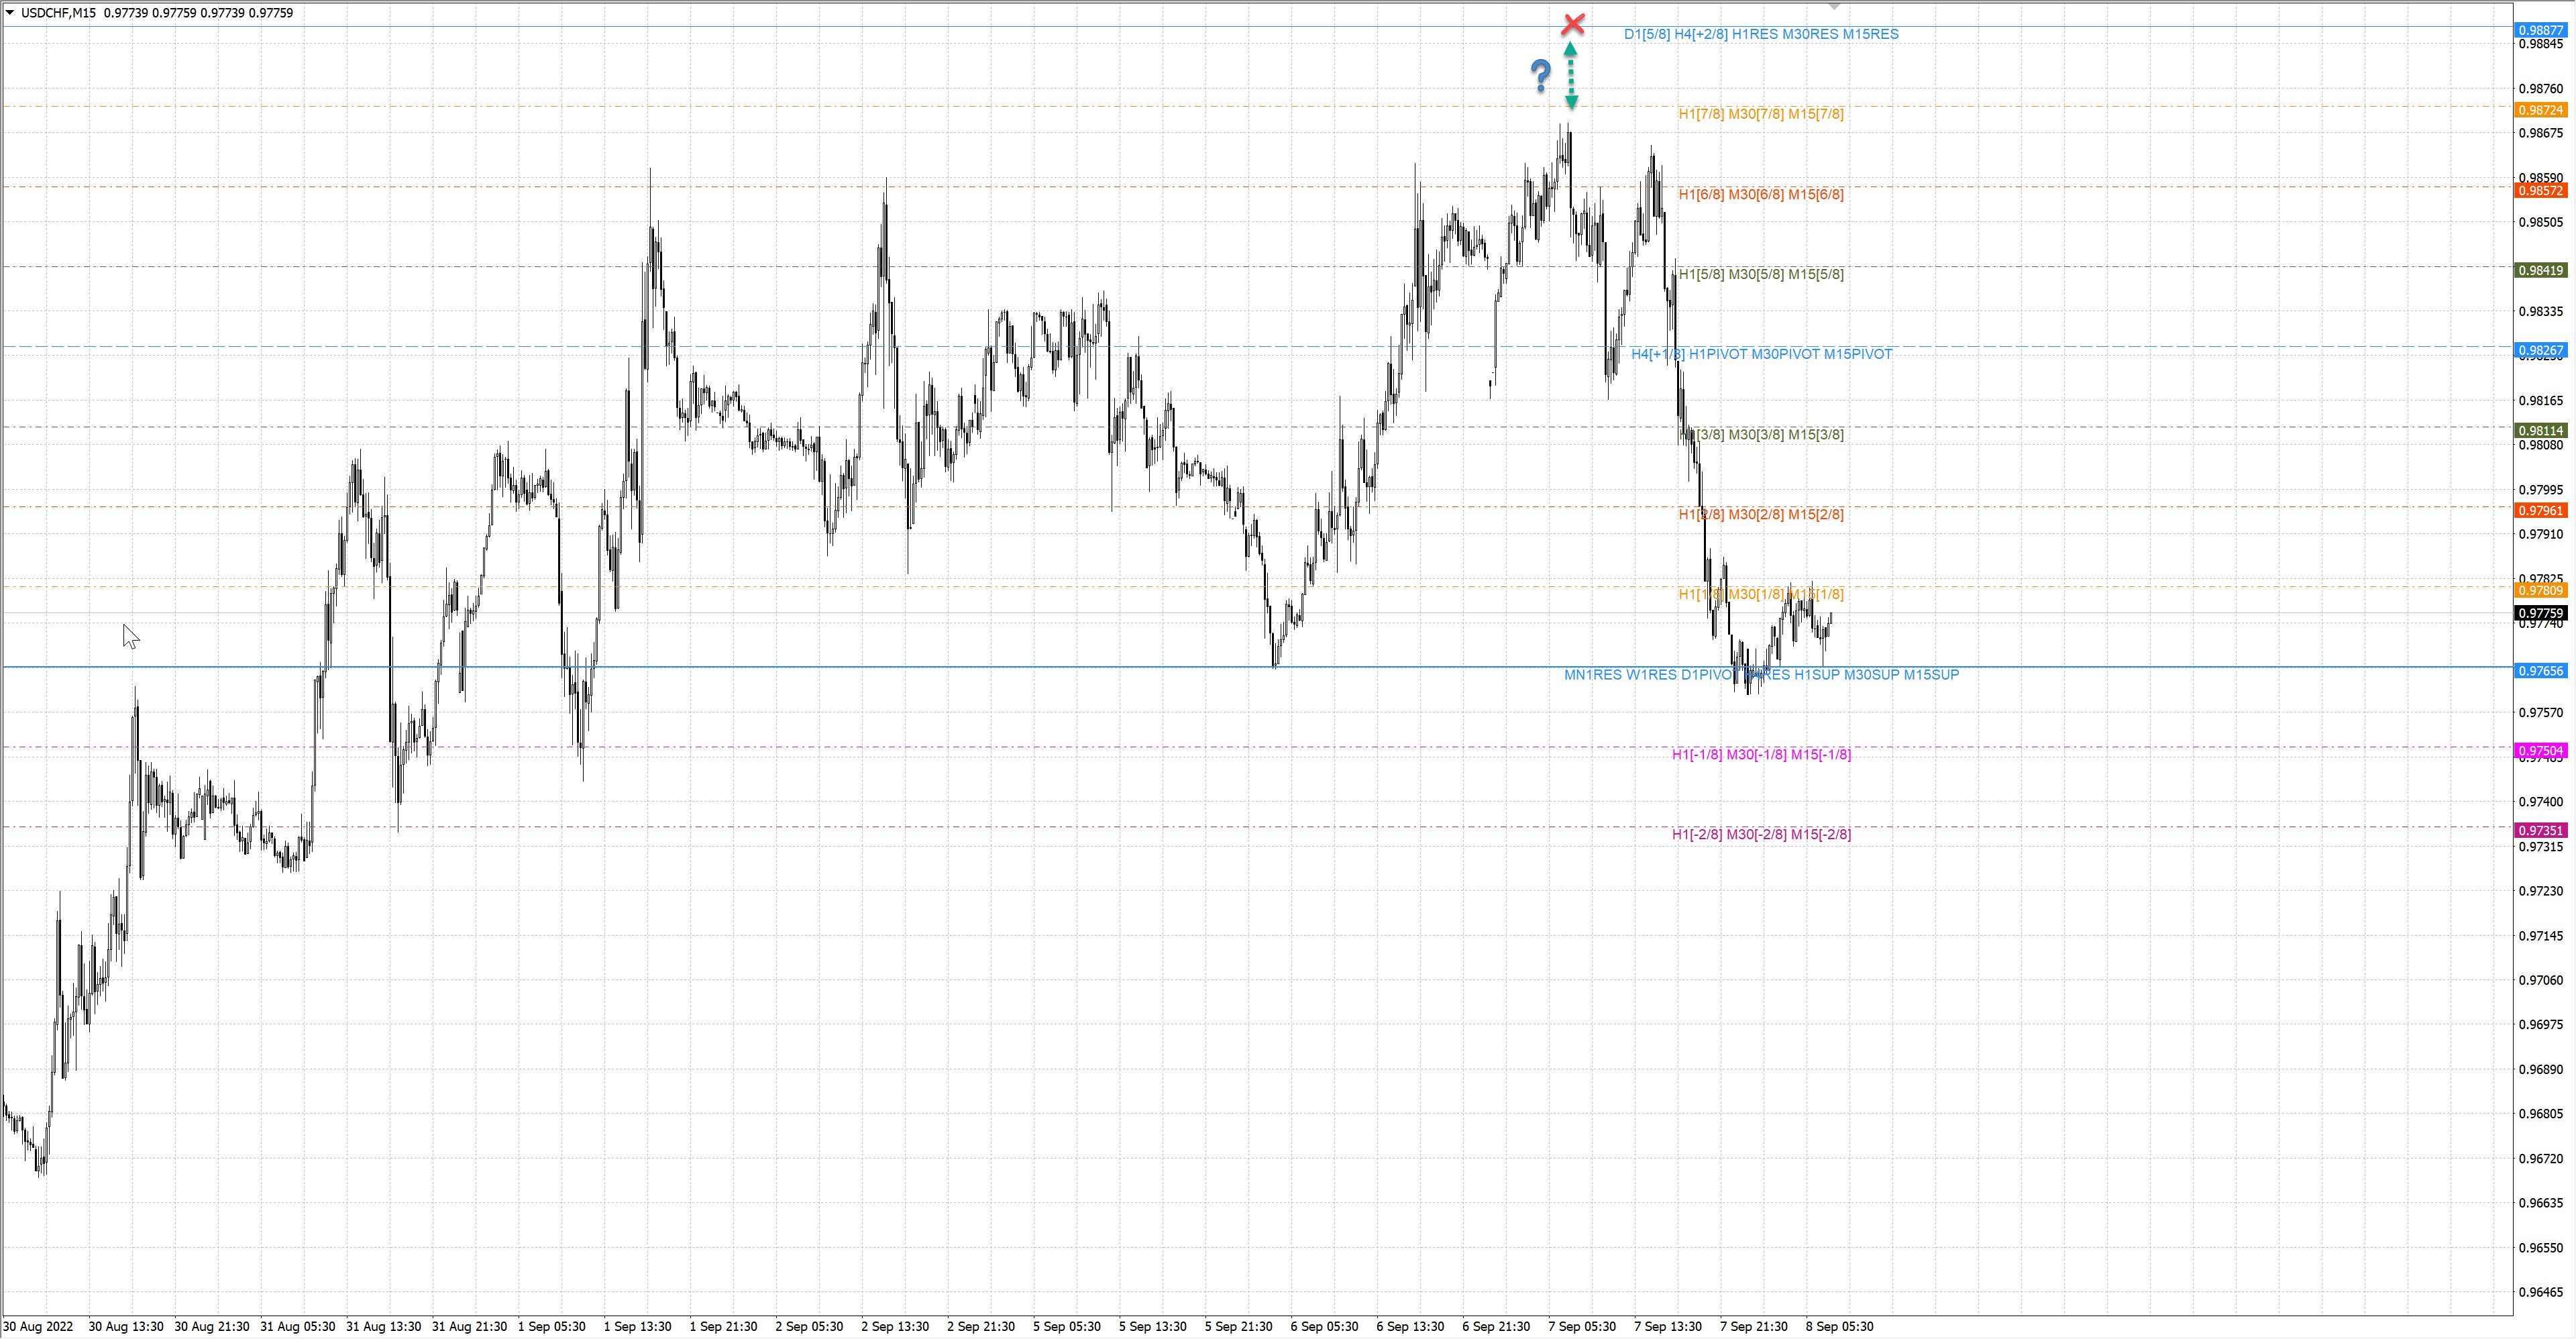This screenshot has width=2576, height=1339.
Task: Click the green 0.98419 price tag
Action: pos(2540,270)
